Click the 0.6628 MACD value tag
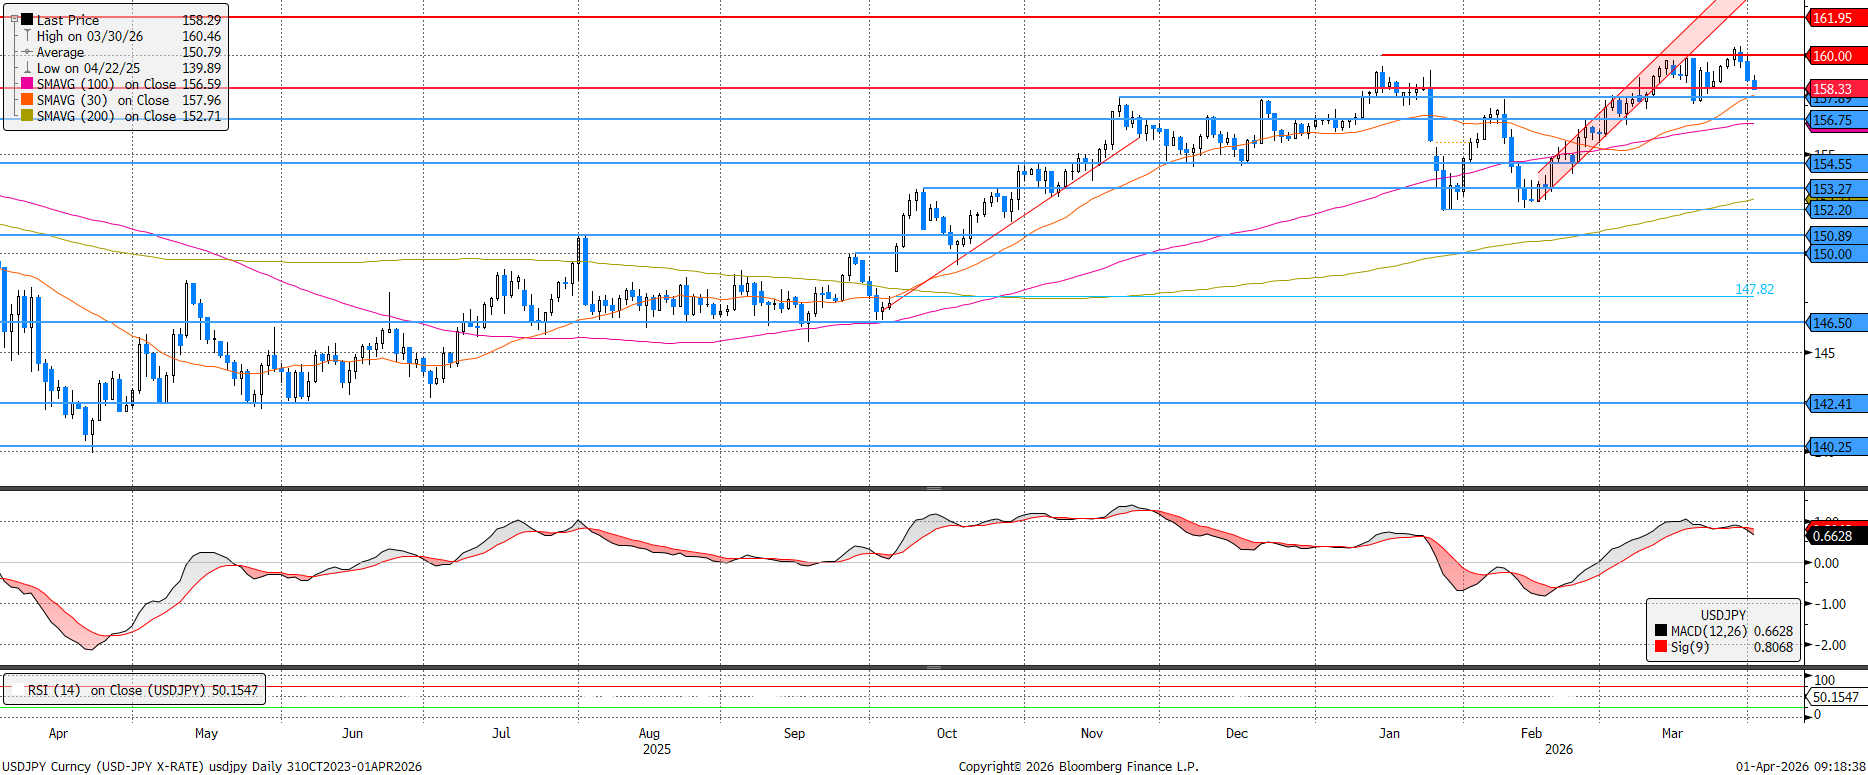Viewport: 1868px width, 775px height. (1836, 536)
